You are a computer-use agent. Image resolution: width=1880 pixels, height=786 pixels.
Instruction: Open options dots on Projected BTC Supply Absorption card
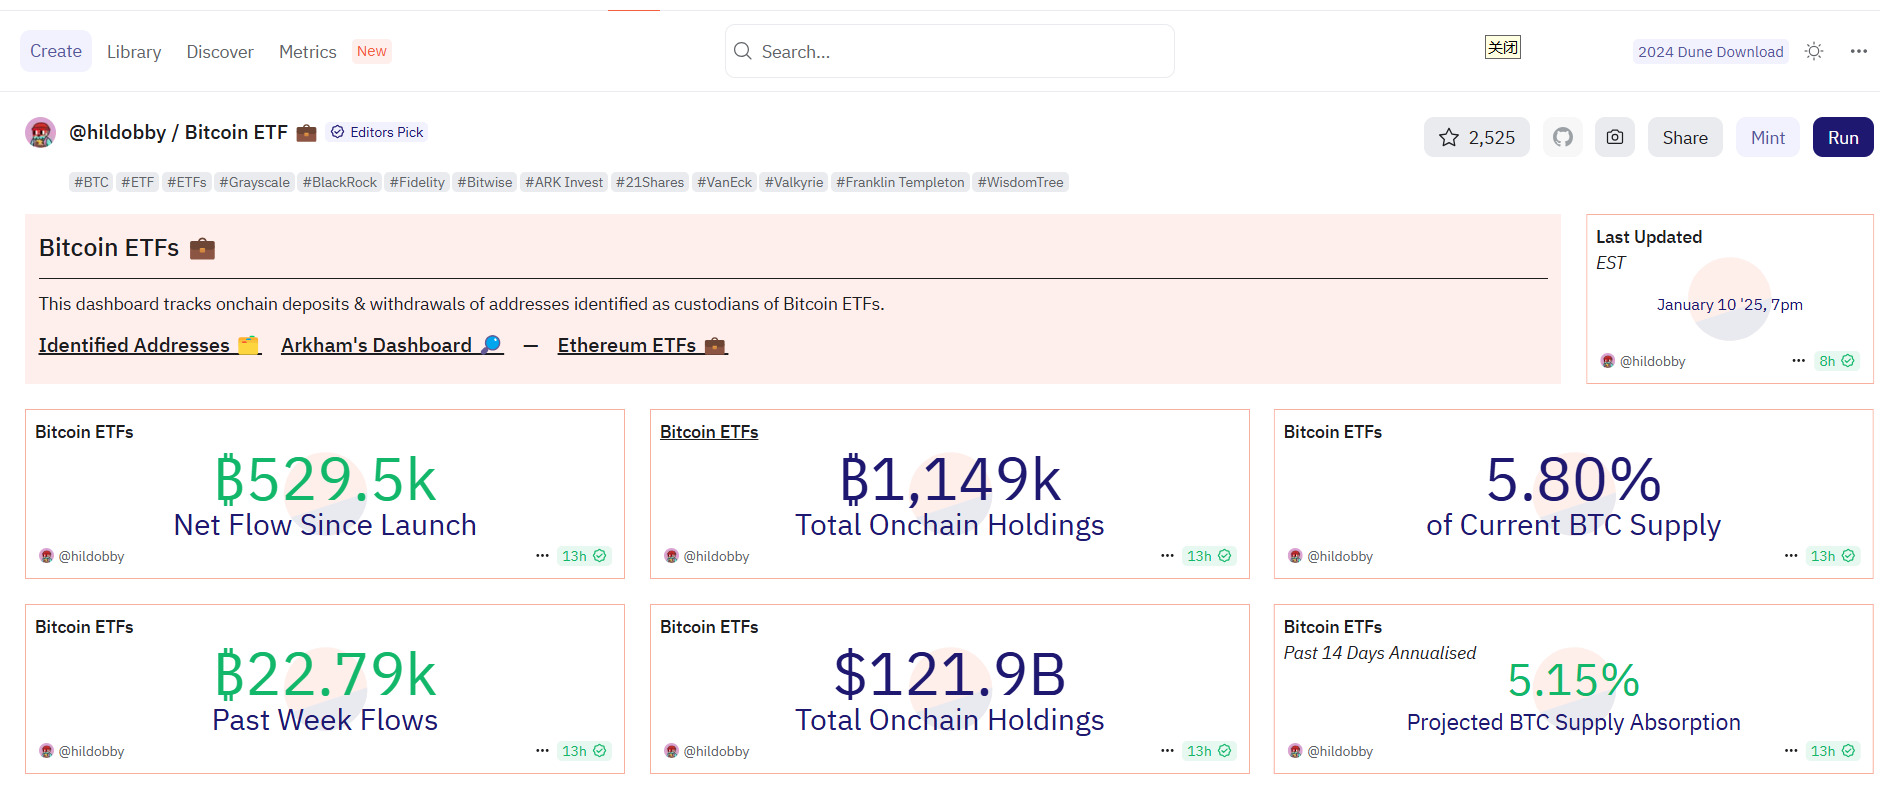point(1791,750)
